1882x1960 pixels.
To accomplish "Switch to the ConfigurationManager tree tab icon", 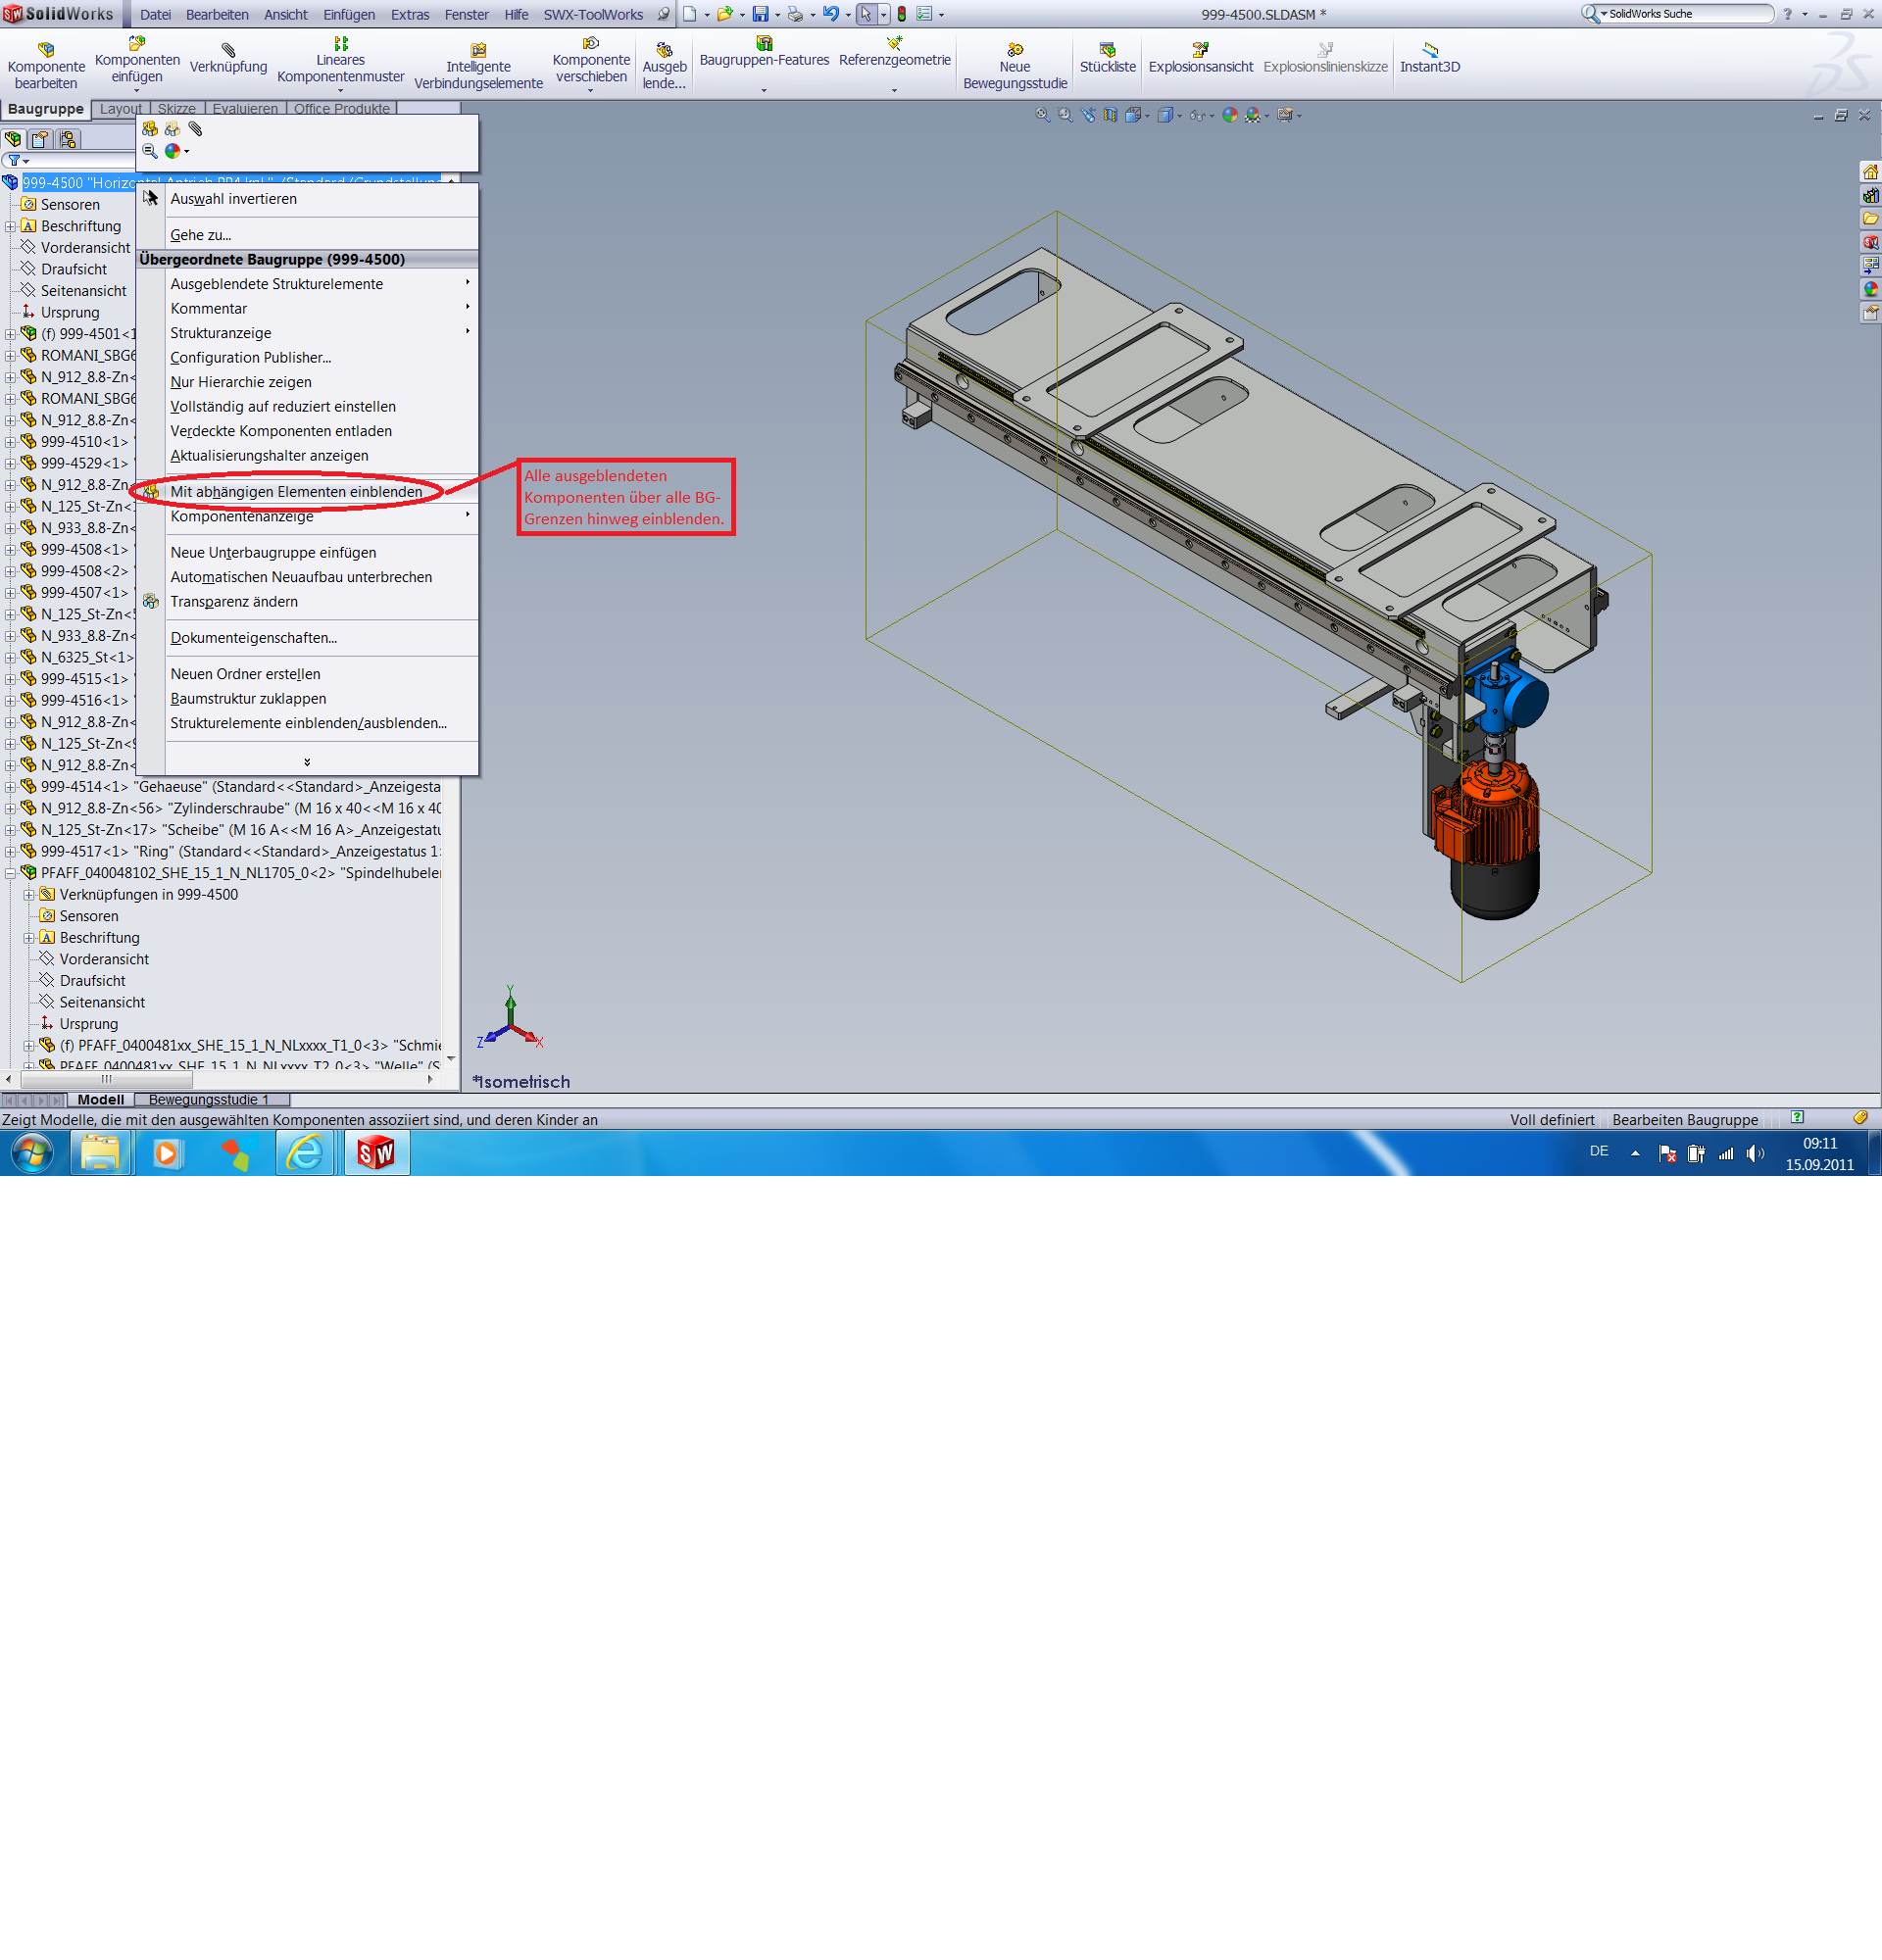I will click(67, 139).
